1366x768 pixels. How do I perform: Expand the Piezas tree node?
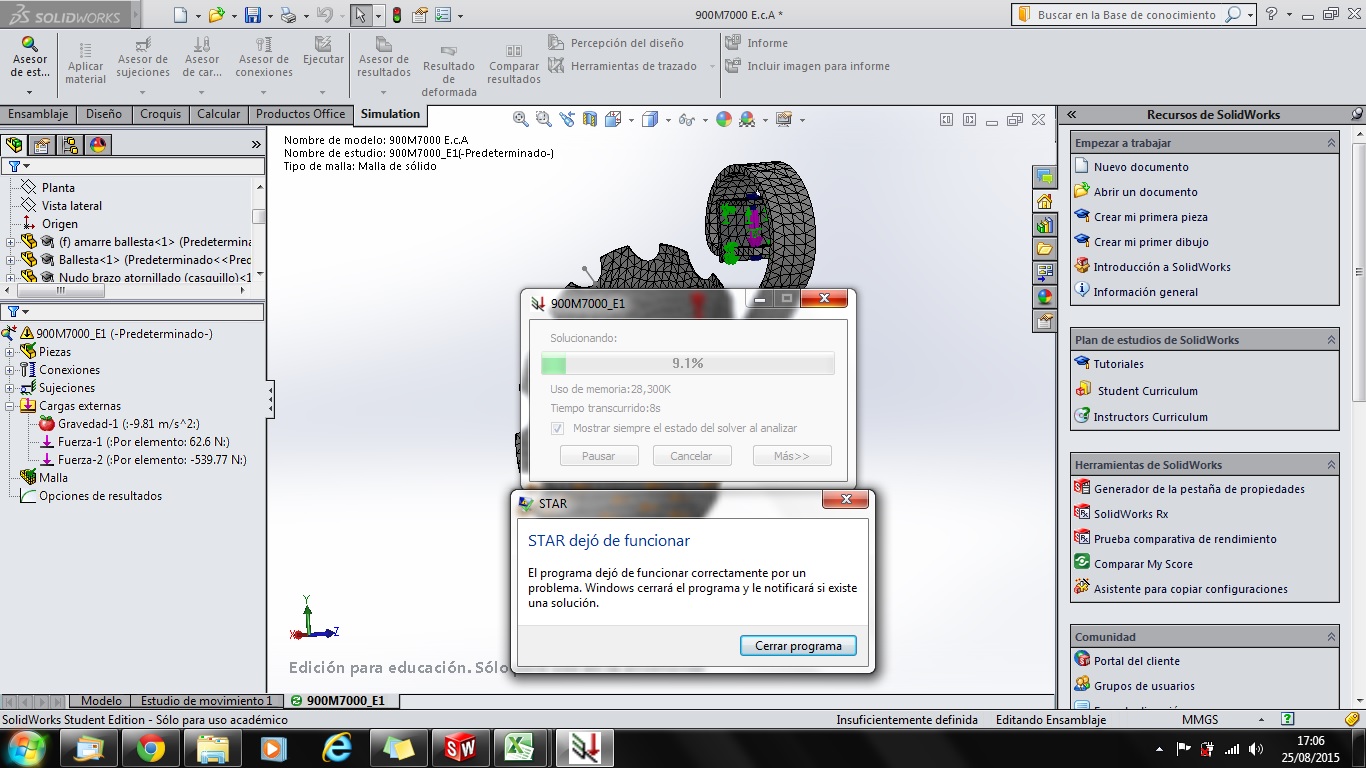pyautogui.click(x=10, y=352)
